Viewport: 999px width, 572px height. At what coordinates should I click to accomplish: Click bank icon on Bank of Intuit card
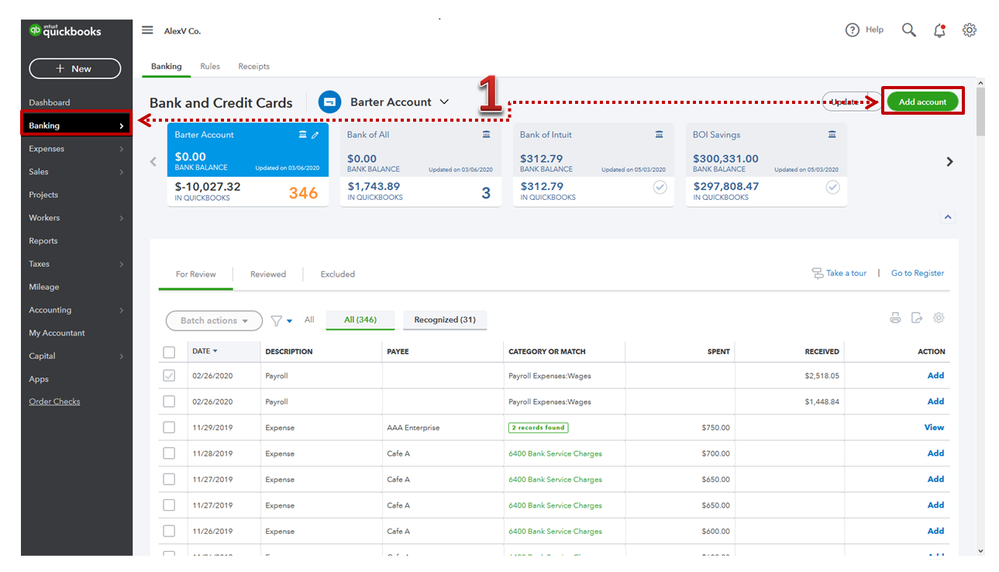(x=659, y=134)
